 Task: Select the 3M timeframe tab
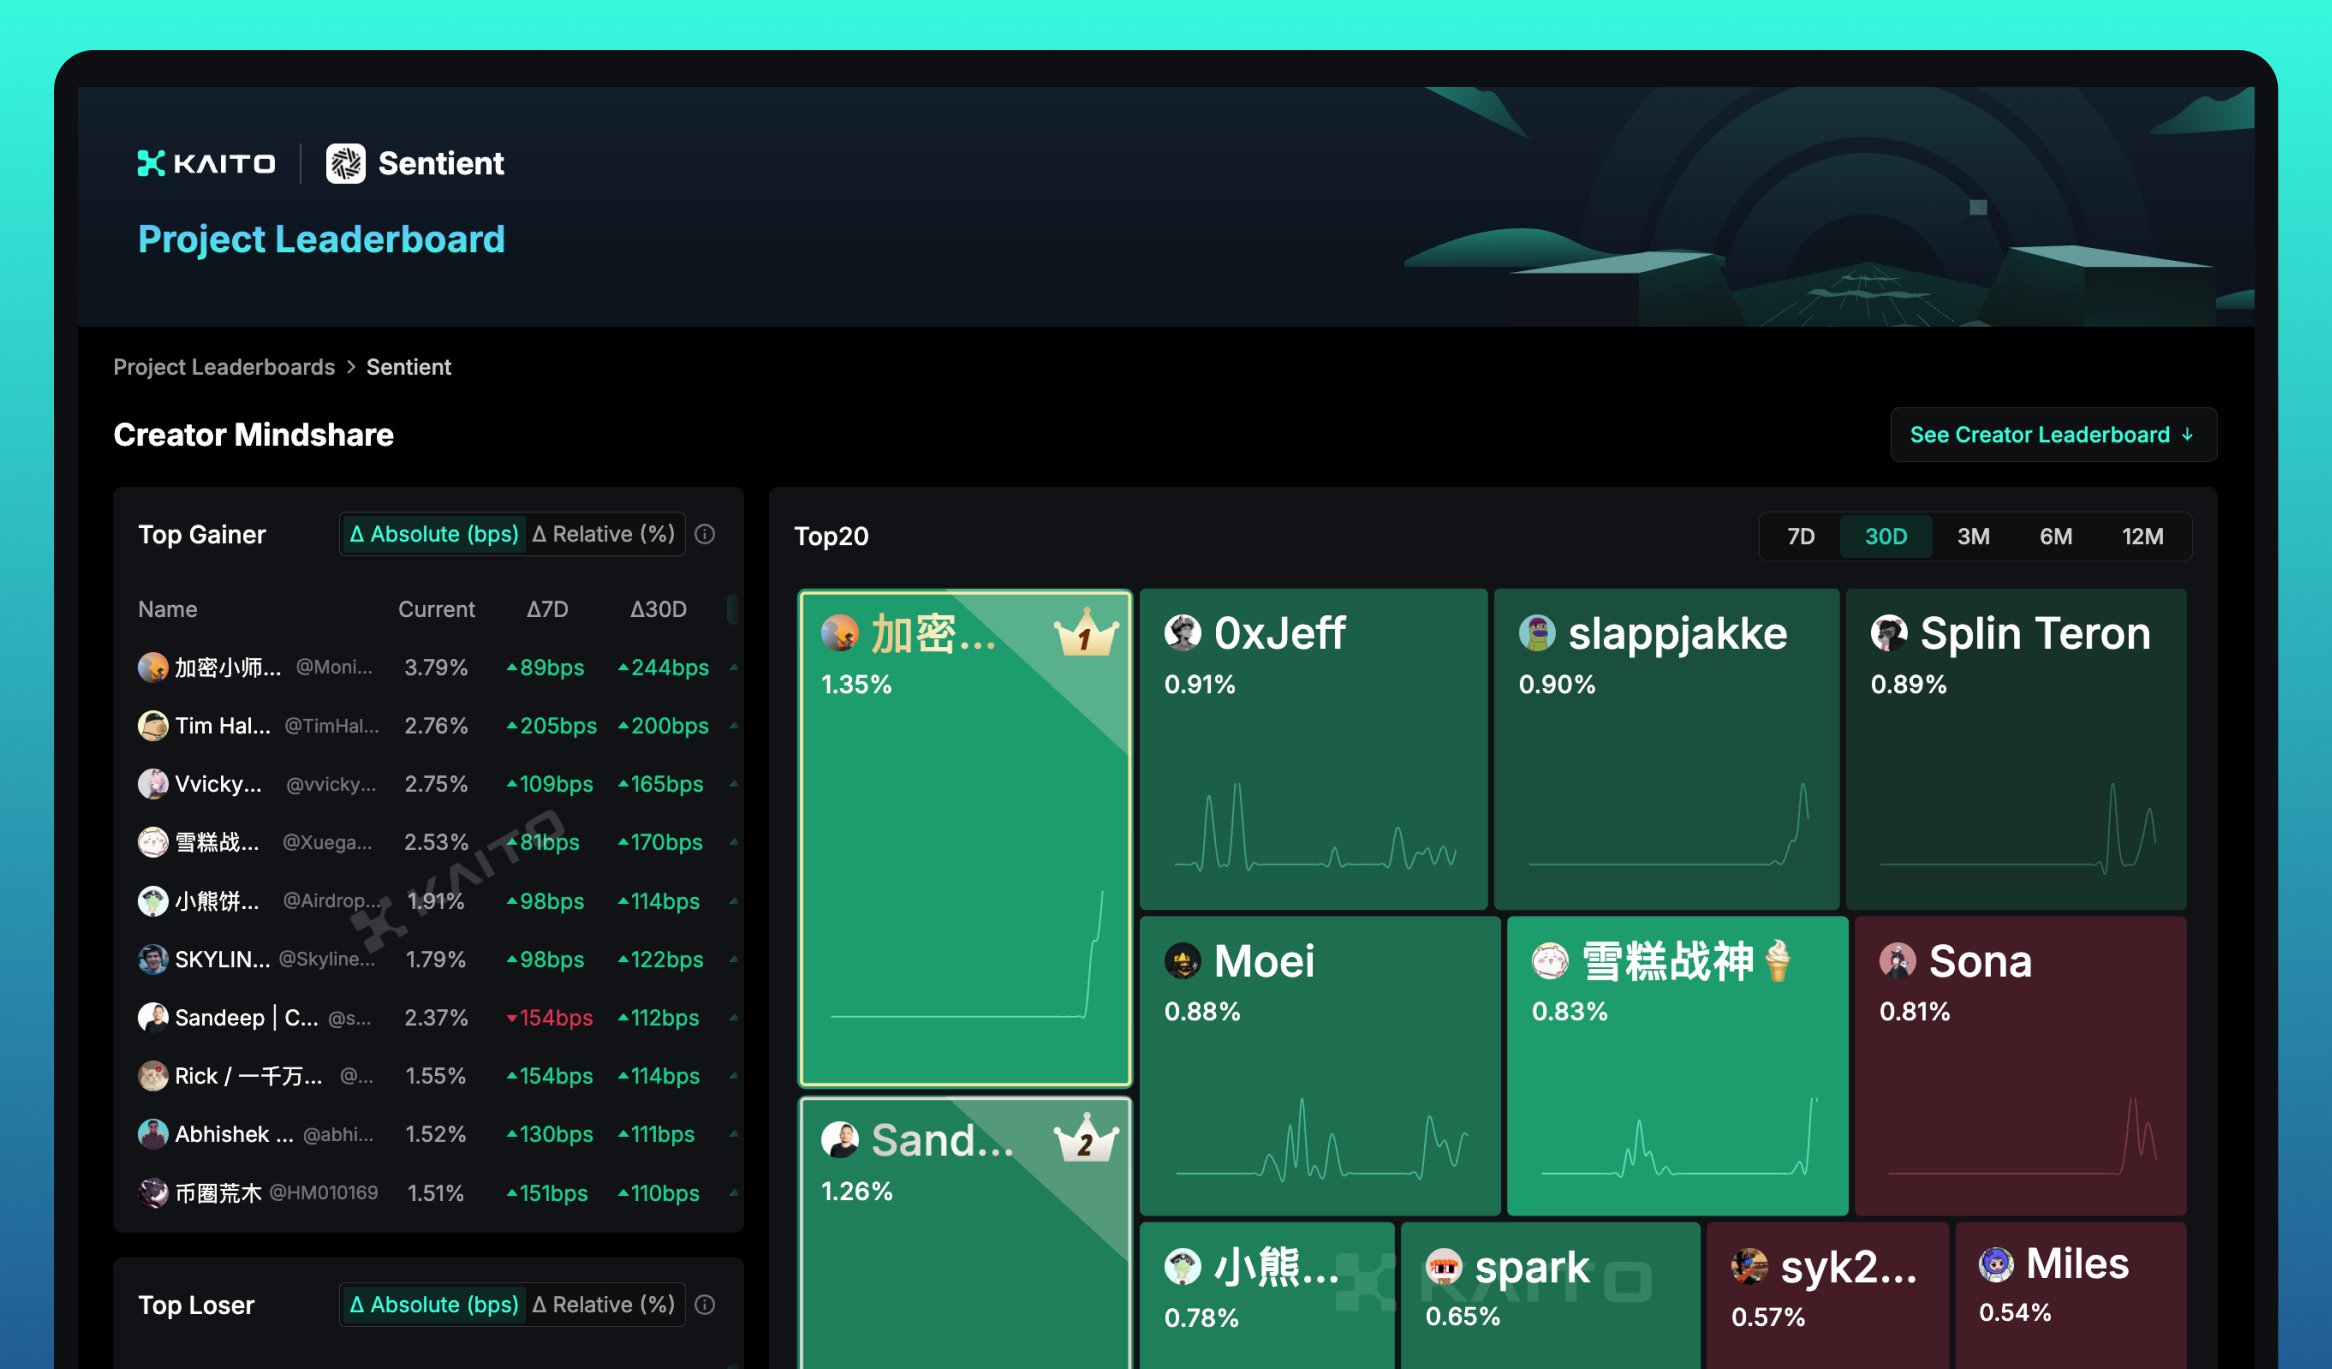coord(1972,536)
